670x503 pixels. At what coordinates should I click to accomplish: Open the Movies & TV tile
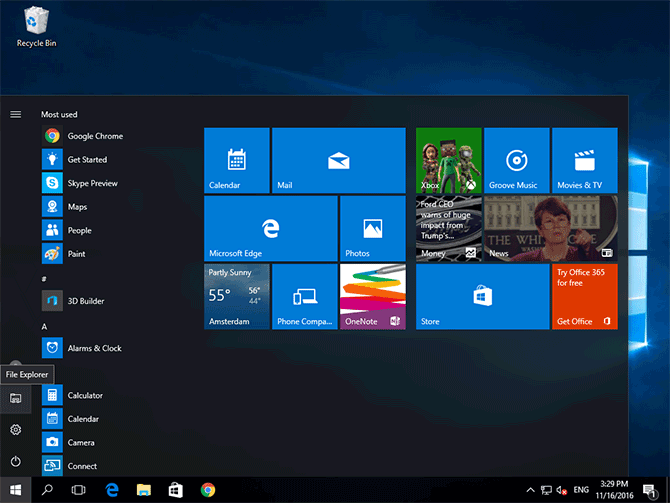click(585, 160)
